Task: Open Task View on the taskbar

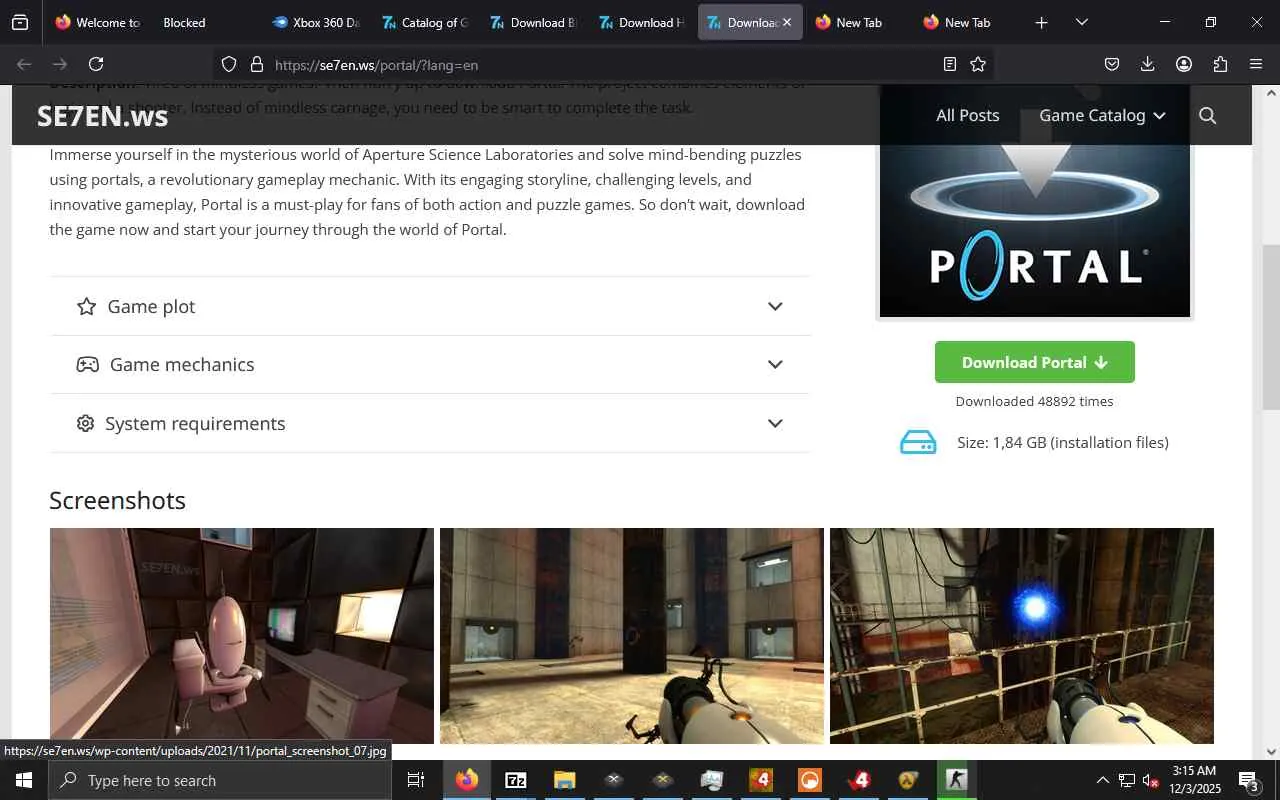Action: pos(416,780)
